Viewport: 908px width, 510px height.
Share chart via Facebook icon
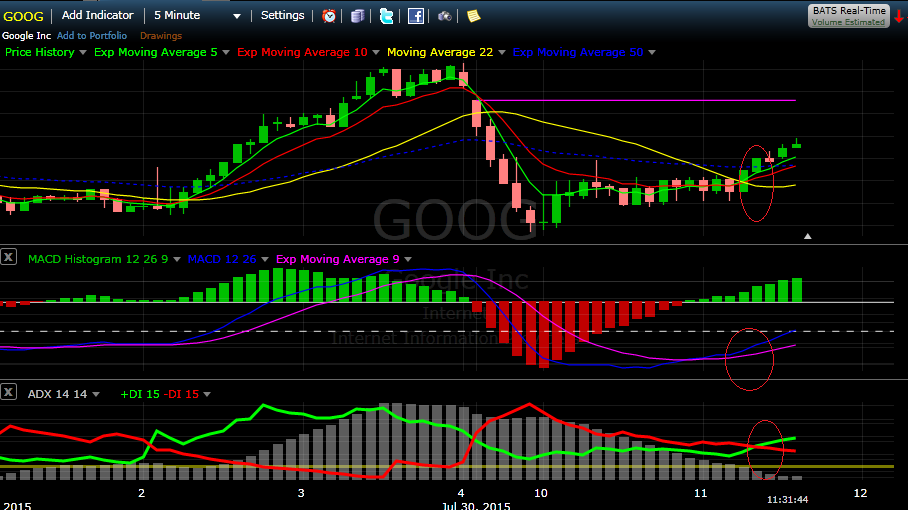click(415, 16)
